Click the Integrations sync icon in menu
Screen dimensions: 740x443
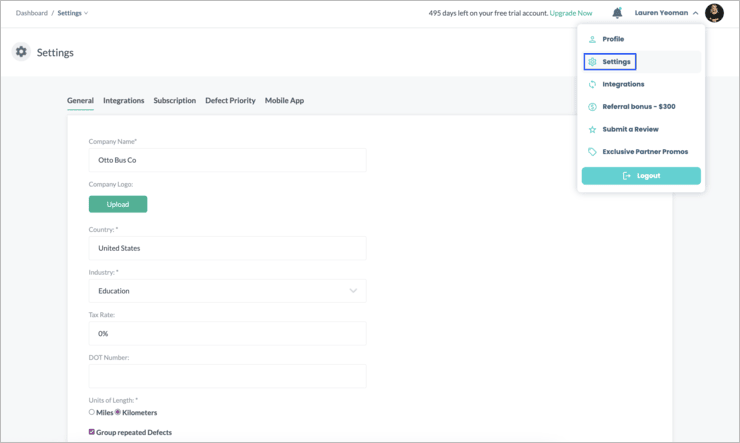(592, 85)
